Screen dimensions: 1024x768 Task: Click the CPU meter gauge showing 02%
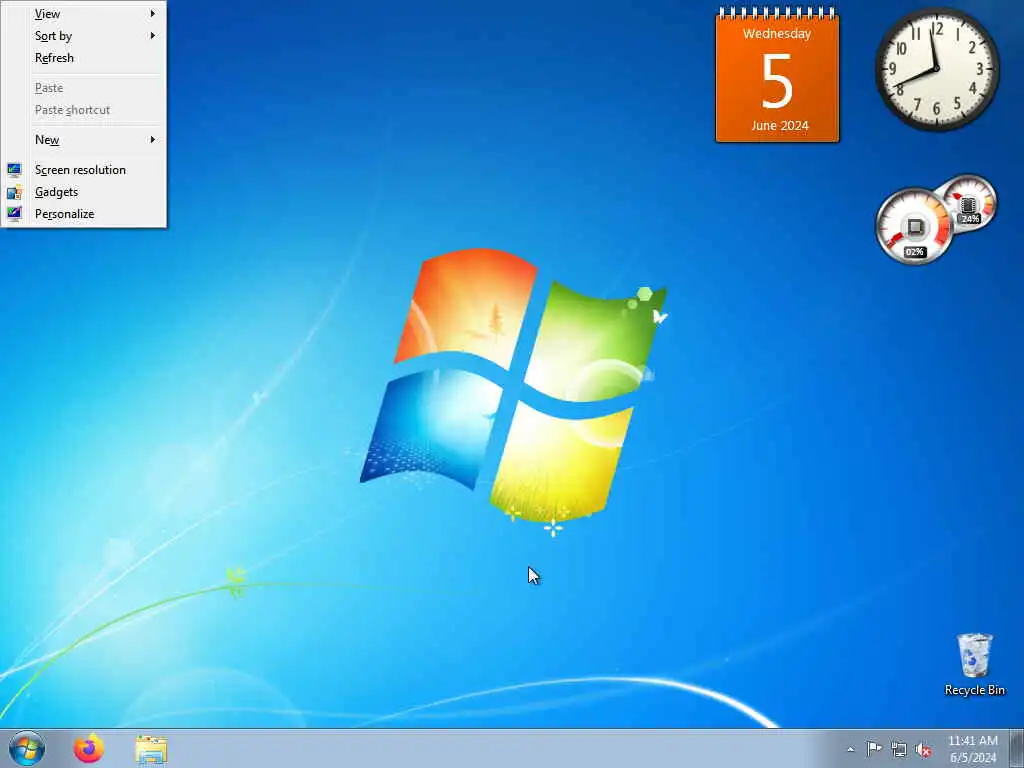[x=914, y=227]
